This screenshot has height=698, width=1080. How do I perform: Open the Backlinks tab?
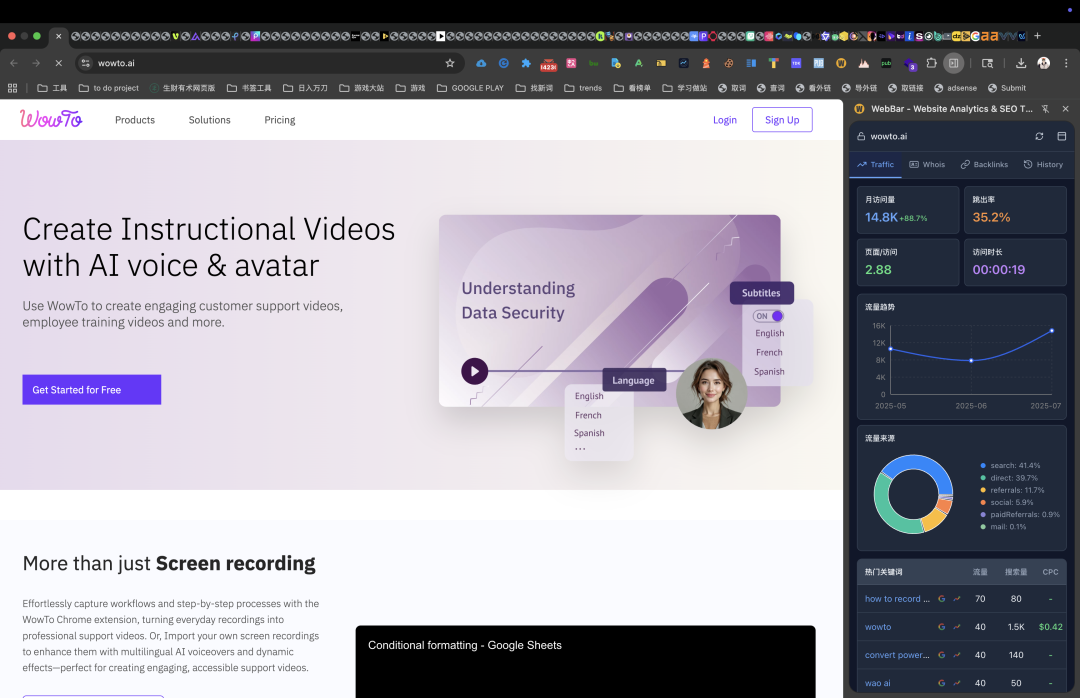click(984, 165)
